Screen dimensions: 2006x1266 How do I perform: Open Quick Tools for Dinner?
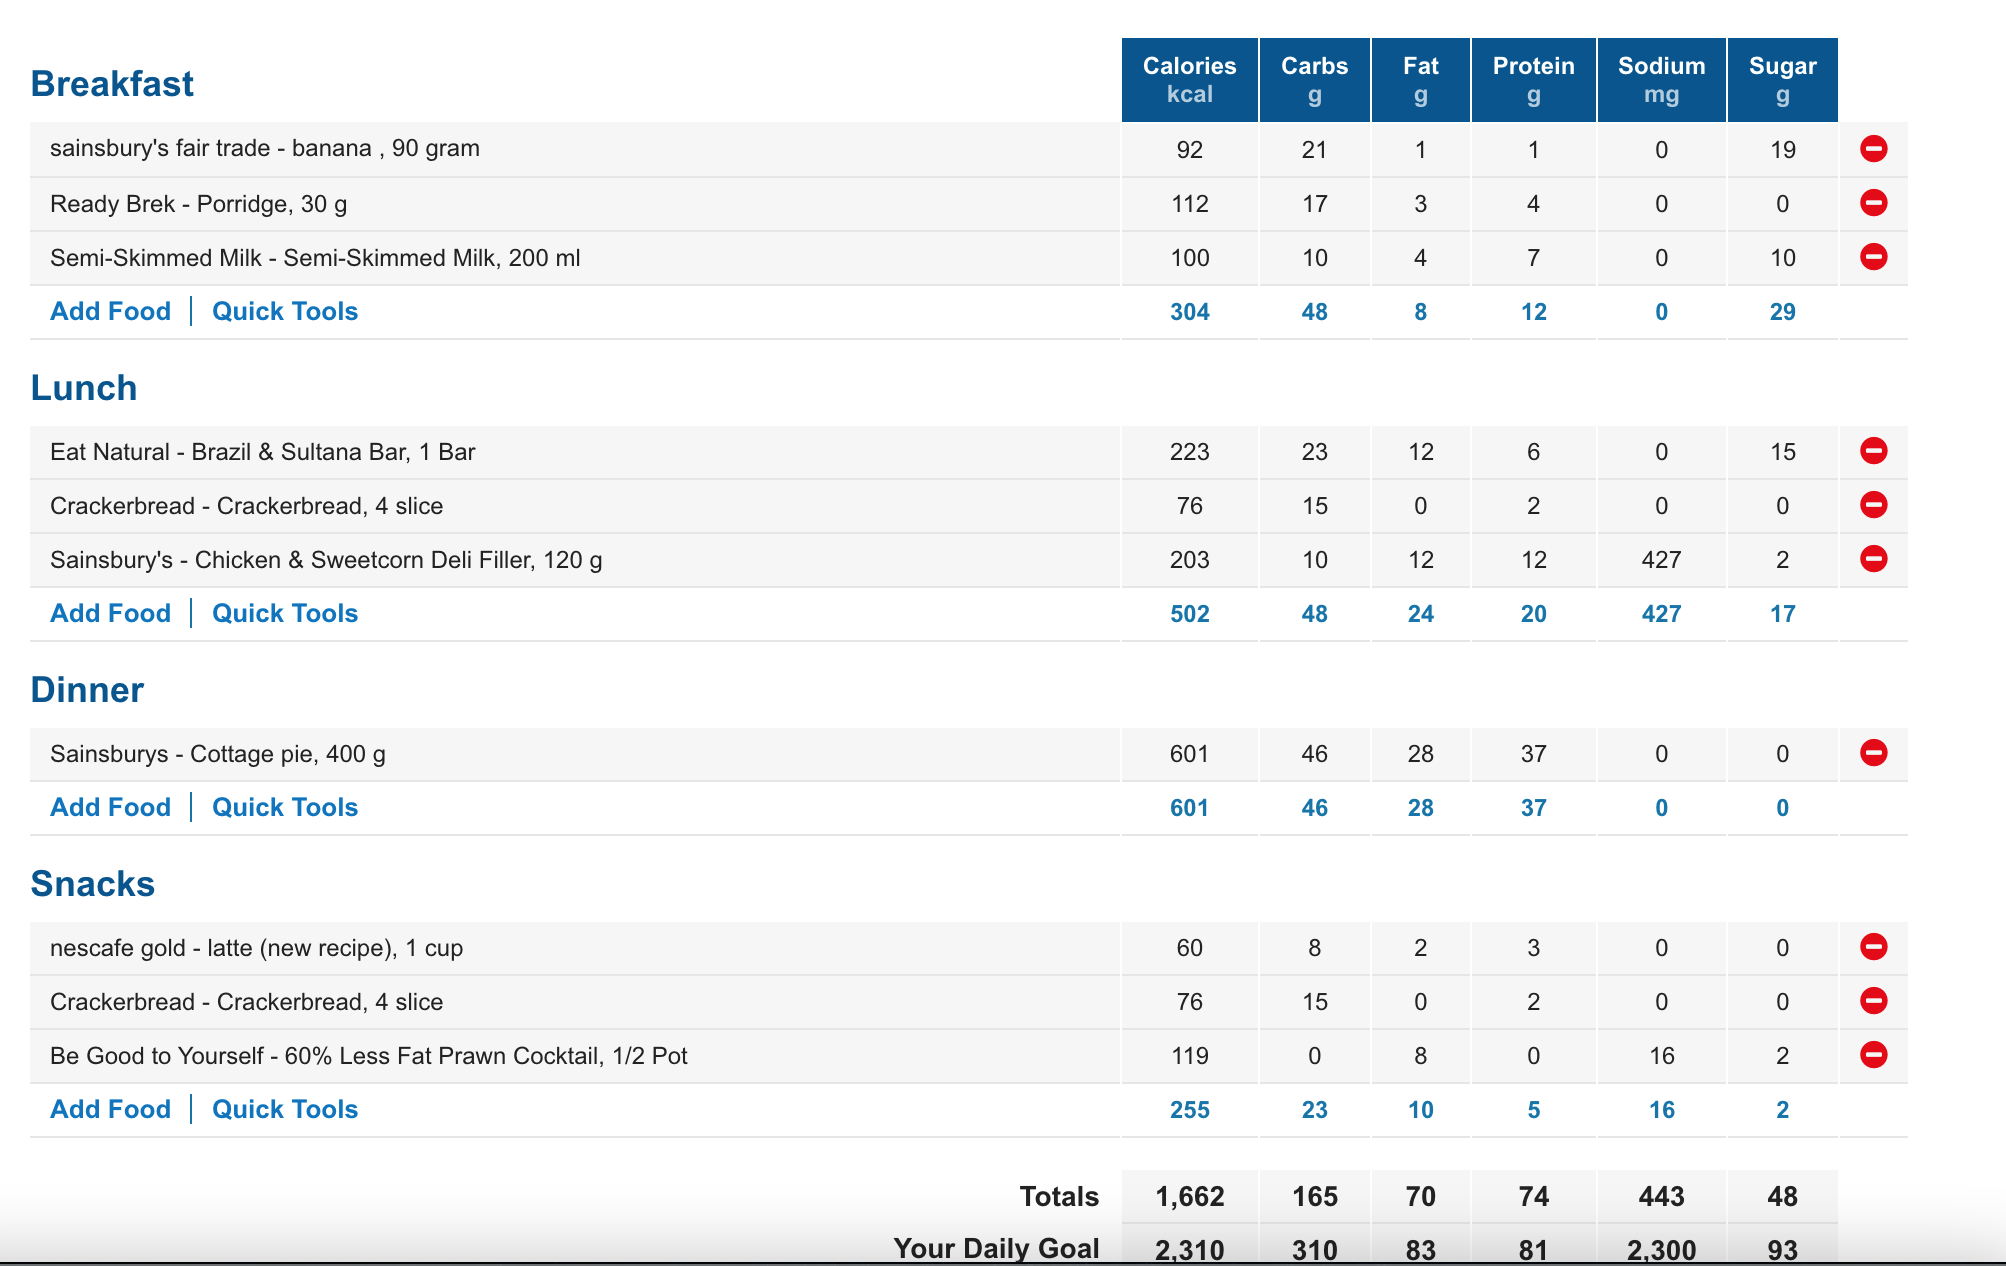click(x=285, y=807)
